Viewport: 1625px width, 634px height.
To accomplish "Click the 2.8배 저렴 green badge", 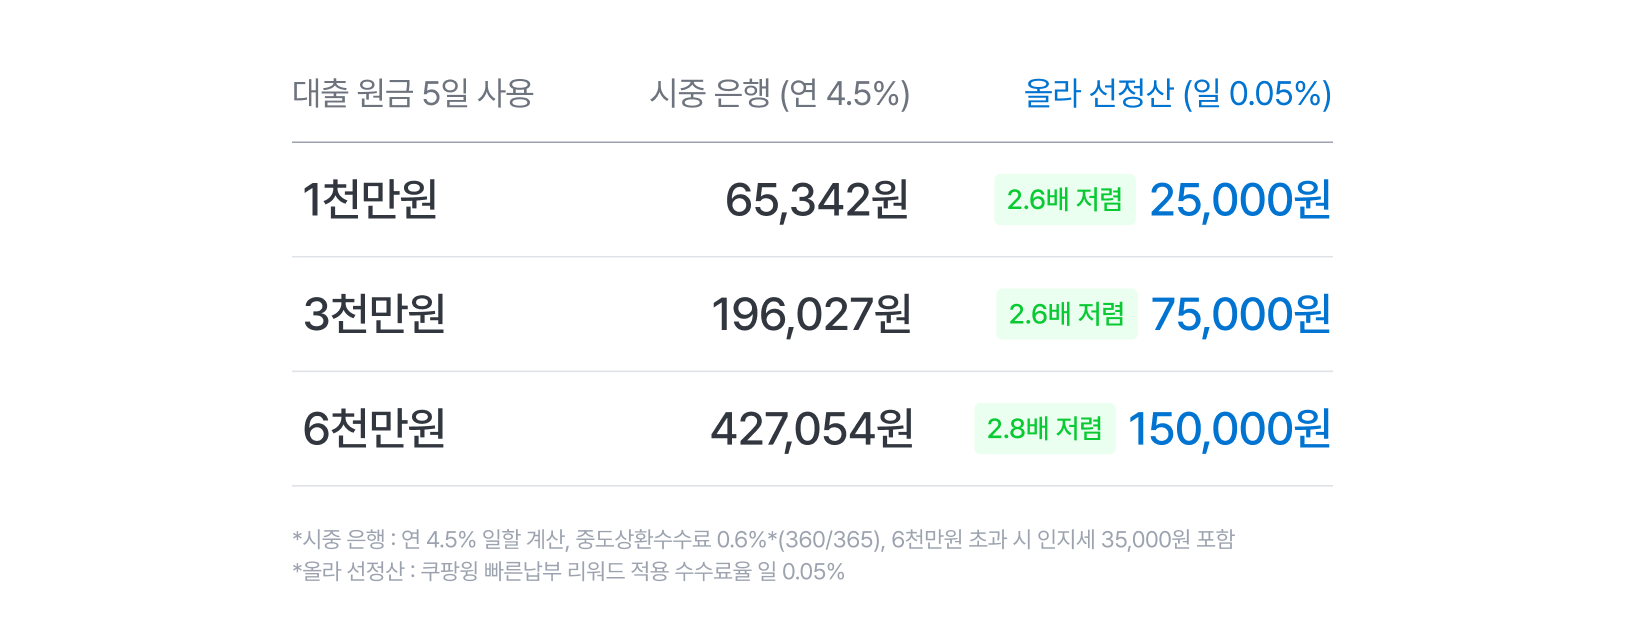I will click(x=1045, y=429).
